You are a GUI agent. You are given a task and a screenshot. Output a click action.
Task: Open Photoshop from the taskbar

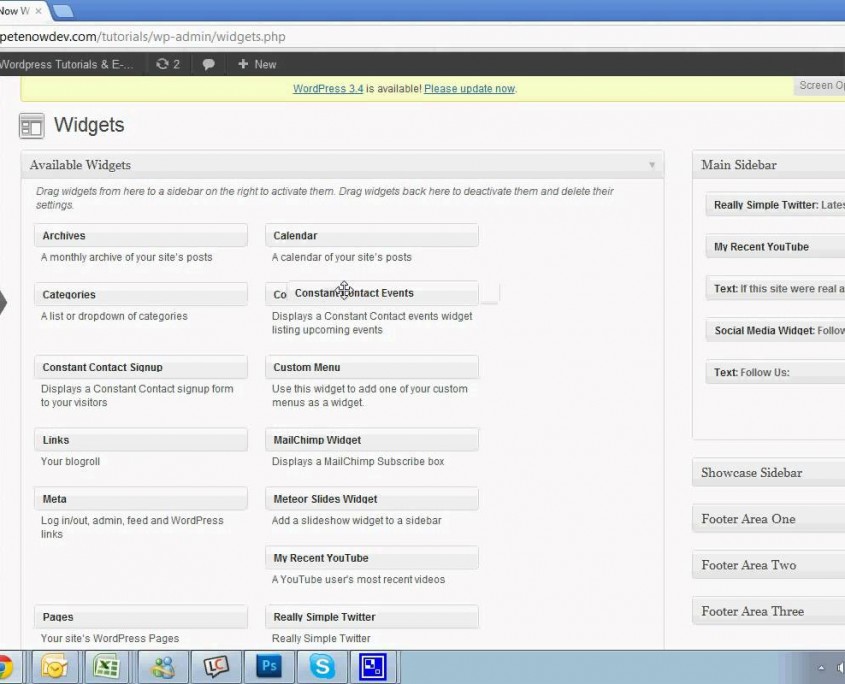click(x=269, y=666)
